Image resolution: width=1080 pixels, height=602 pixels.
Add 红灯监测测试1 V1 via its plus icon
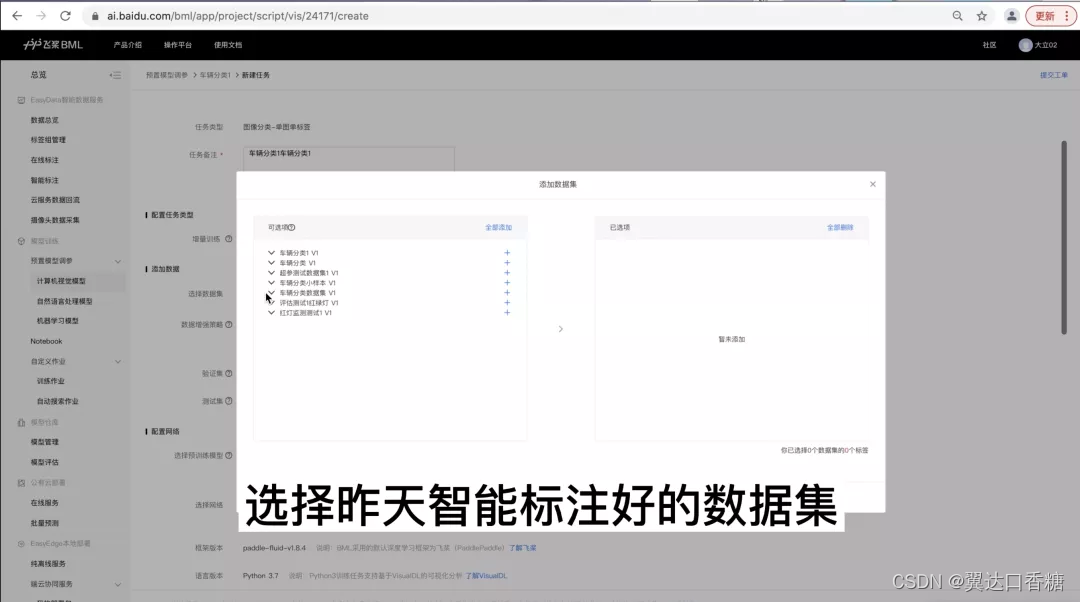(507, 312)
